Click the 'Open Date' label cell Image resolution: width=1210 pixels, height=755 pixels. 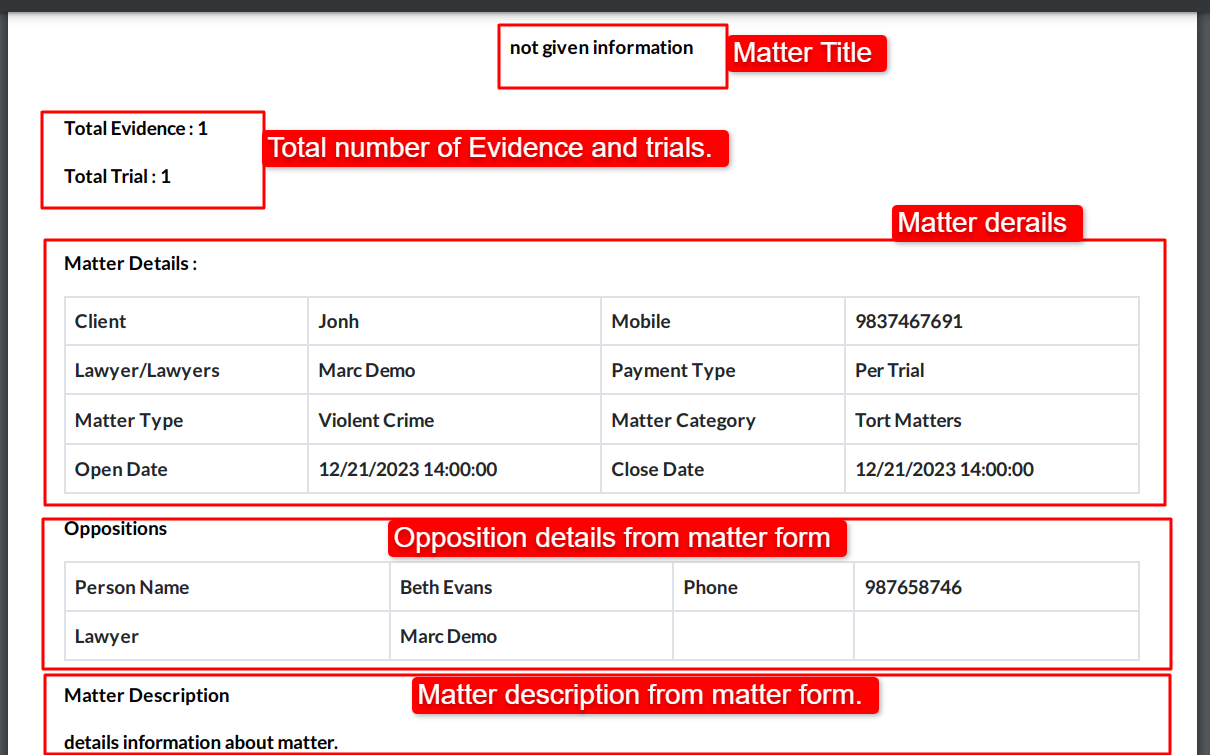tap(187, 469)
